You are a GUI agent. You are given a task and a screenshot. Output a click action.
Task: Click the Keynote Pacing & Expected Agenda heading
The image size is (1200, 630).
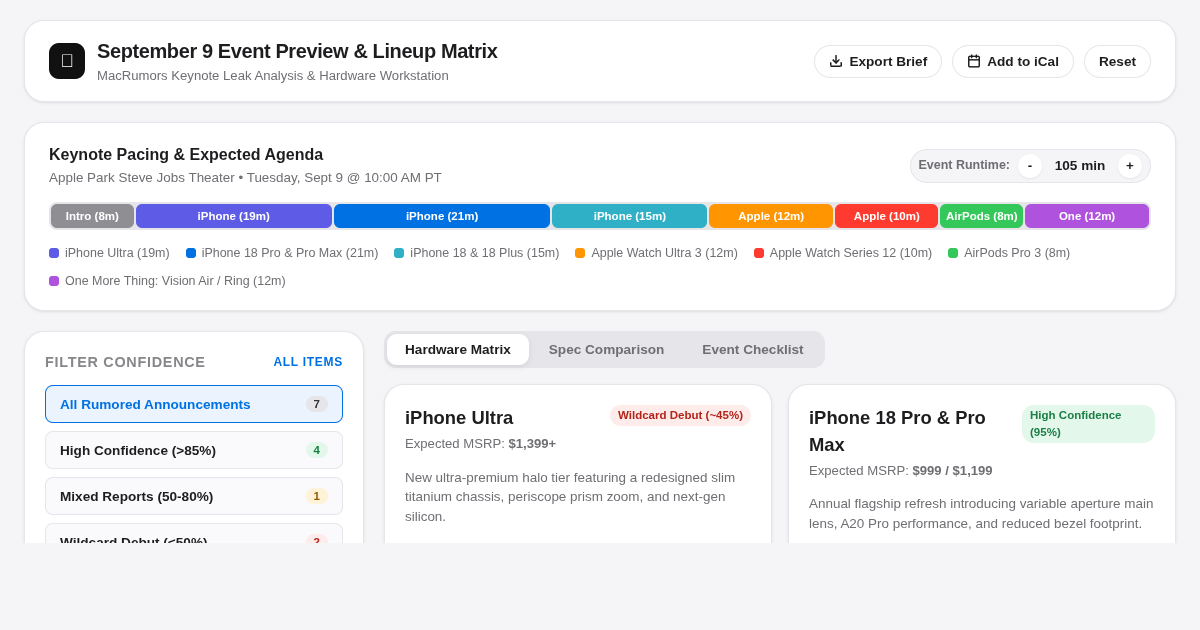(186, 155)
